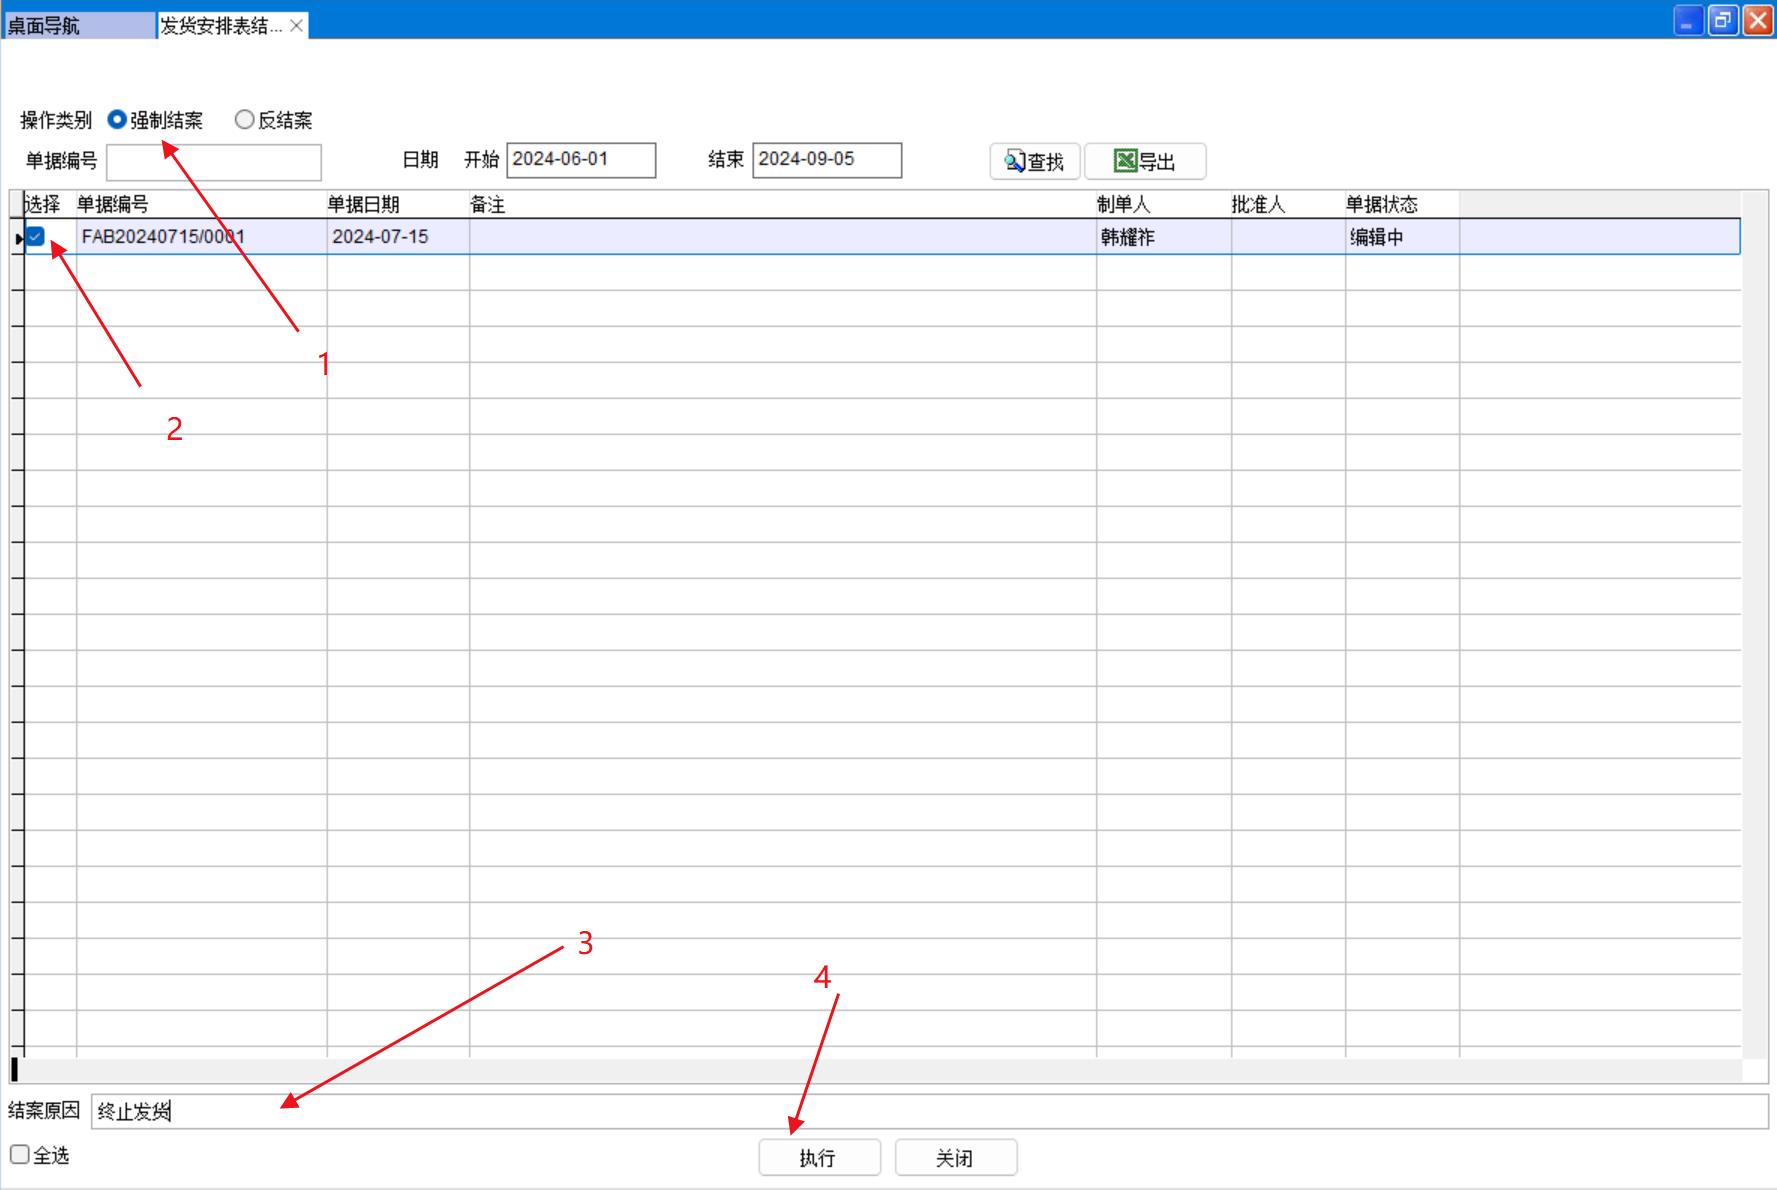
Task: Enable the 全选 checkbox
Action: pyautogui.click(x=20, y=1155)
